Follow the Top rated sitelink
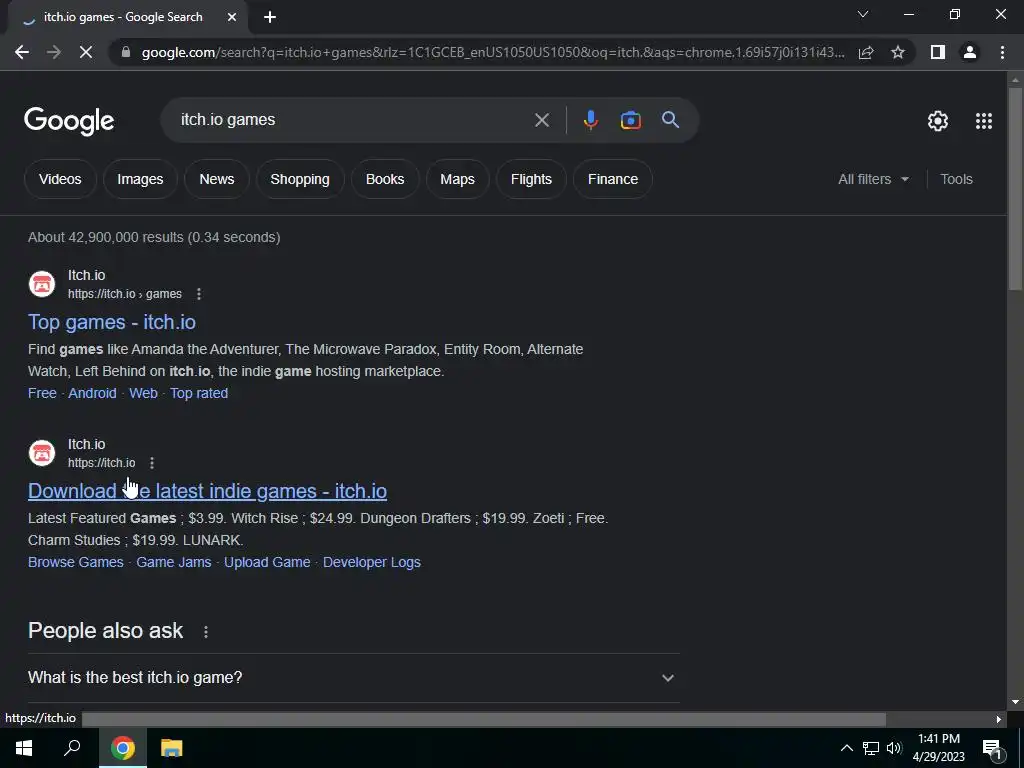 click(x=199, y=393)
